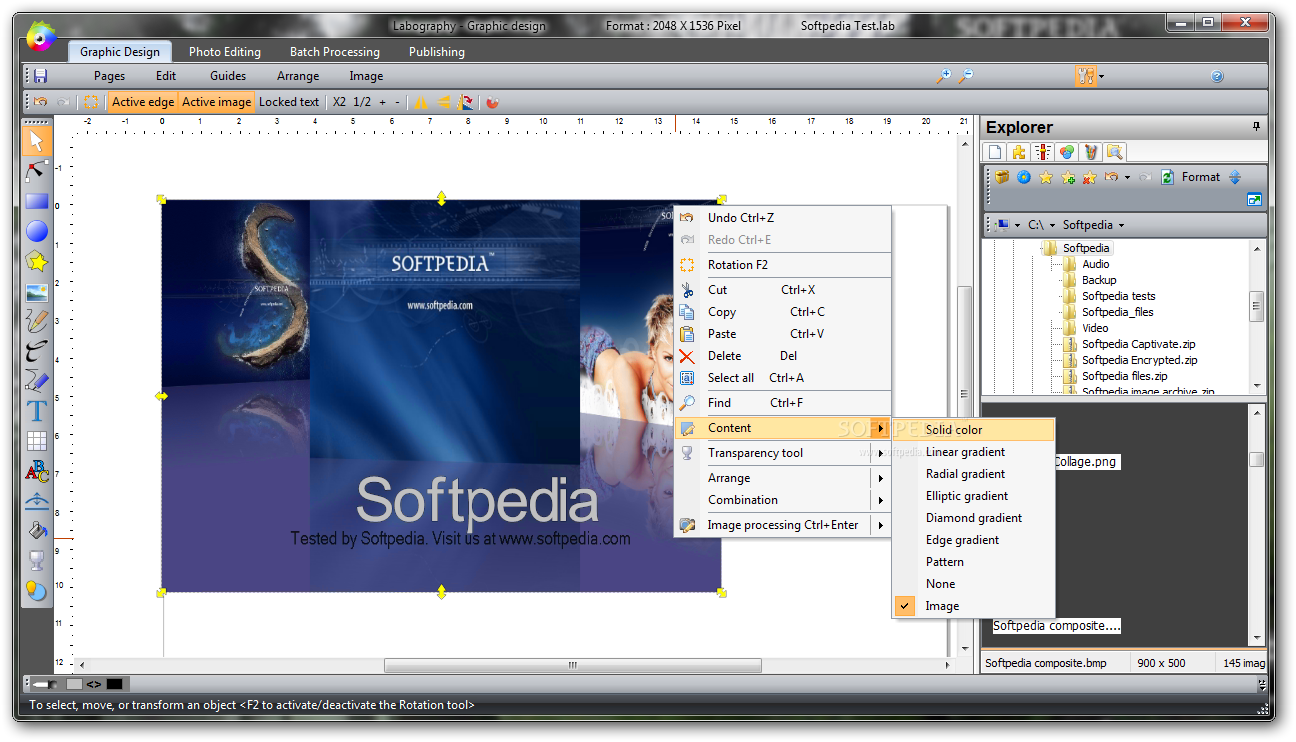The height and width of the screenshot is (742, 1296).
Task: Open the ABC artistic text tool
Action: [x=37, y=471]
